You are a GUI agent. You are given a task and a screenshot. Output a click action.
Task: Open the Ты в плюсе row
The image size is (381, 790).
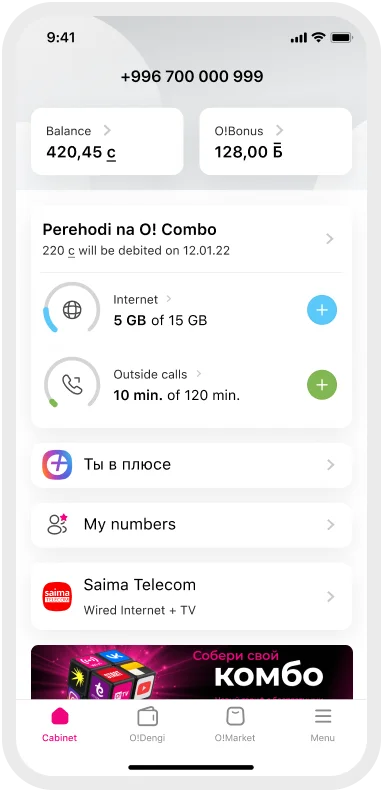pyautogui.click(x=192, y=465)
